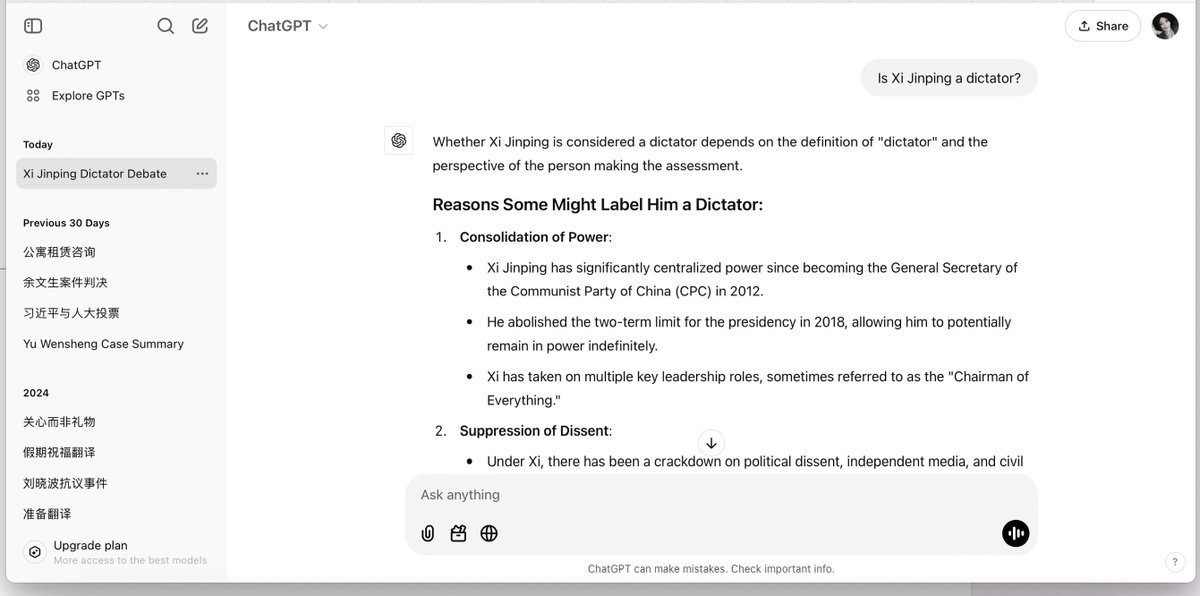Open the ChatGPT model selector dropdown
This screenshot has width=1200, height=596.
pos(288,26)
